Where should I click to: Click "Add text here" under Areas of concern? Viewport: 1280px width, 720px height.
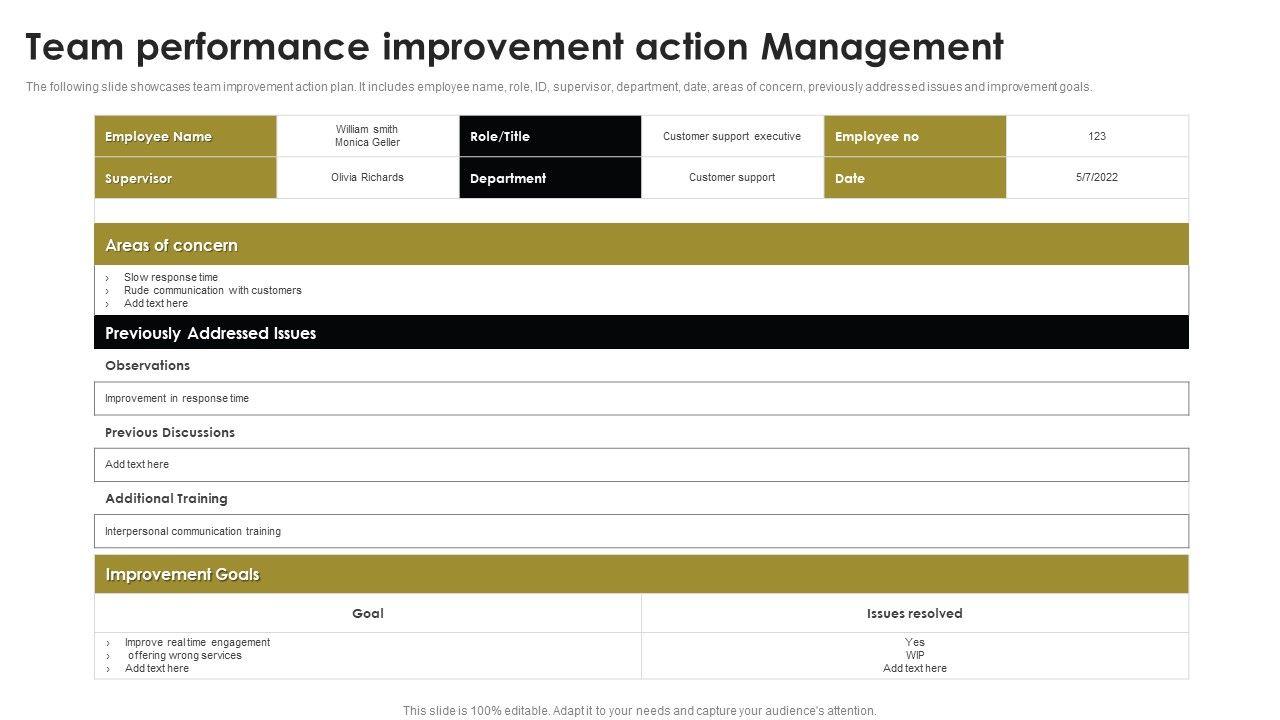pos(156,303)
